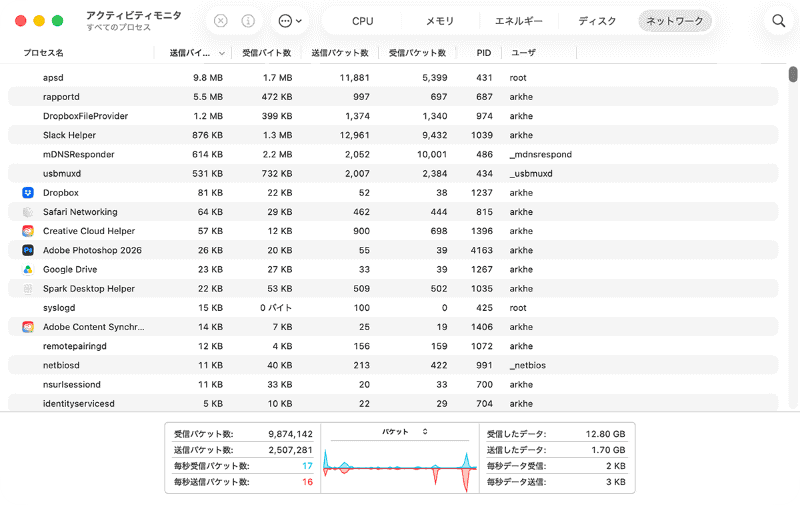Click the stop process (X) toolbar icon
This screenshot has height=505, width=800.
[x=220, y=21]
